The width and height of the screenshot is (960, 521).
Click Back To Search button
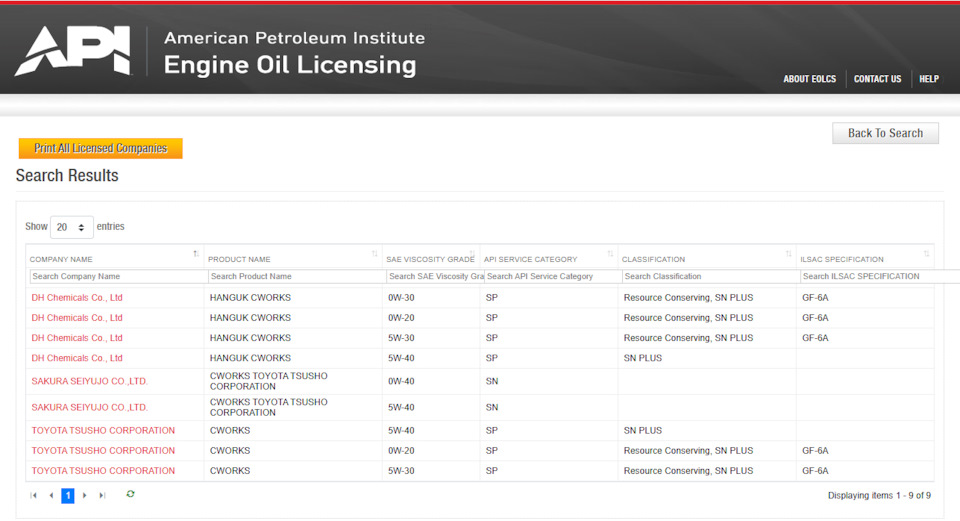[885, 133]
